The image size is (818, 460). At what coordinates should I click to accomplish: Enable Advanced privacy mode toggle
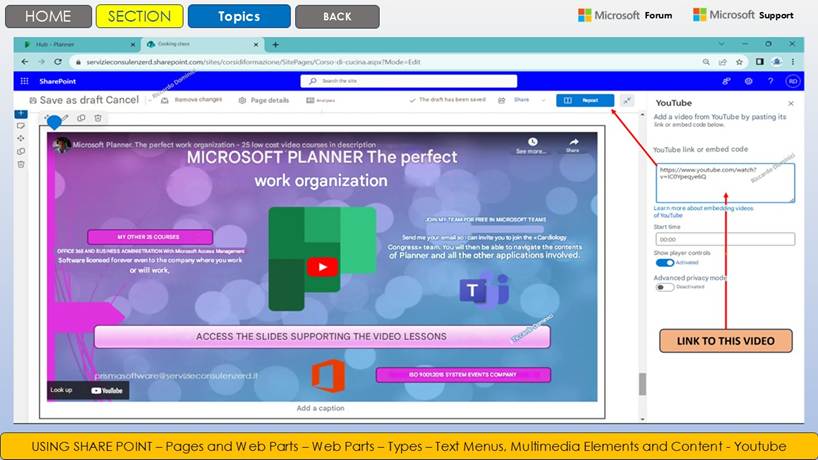tap(664, 287)
